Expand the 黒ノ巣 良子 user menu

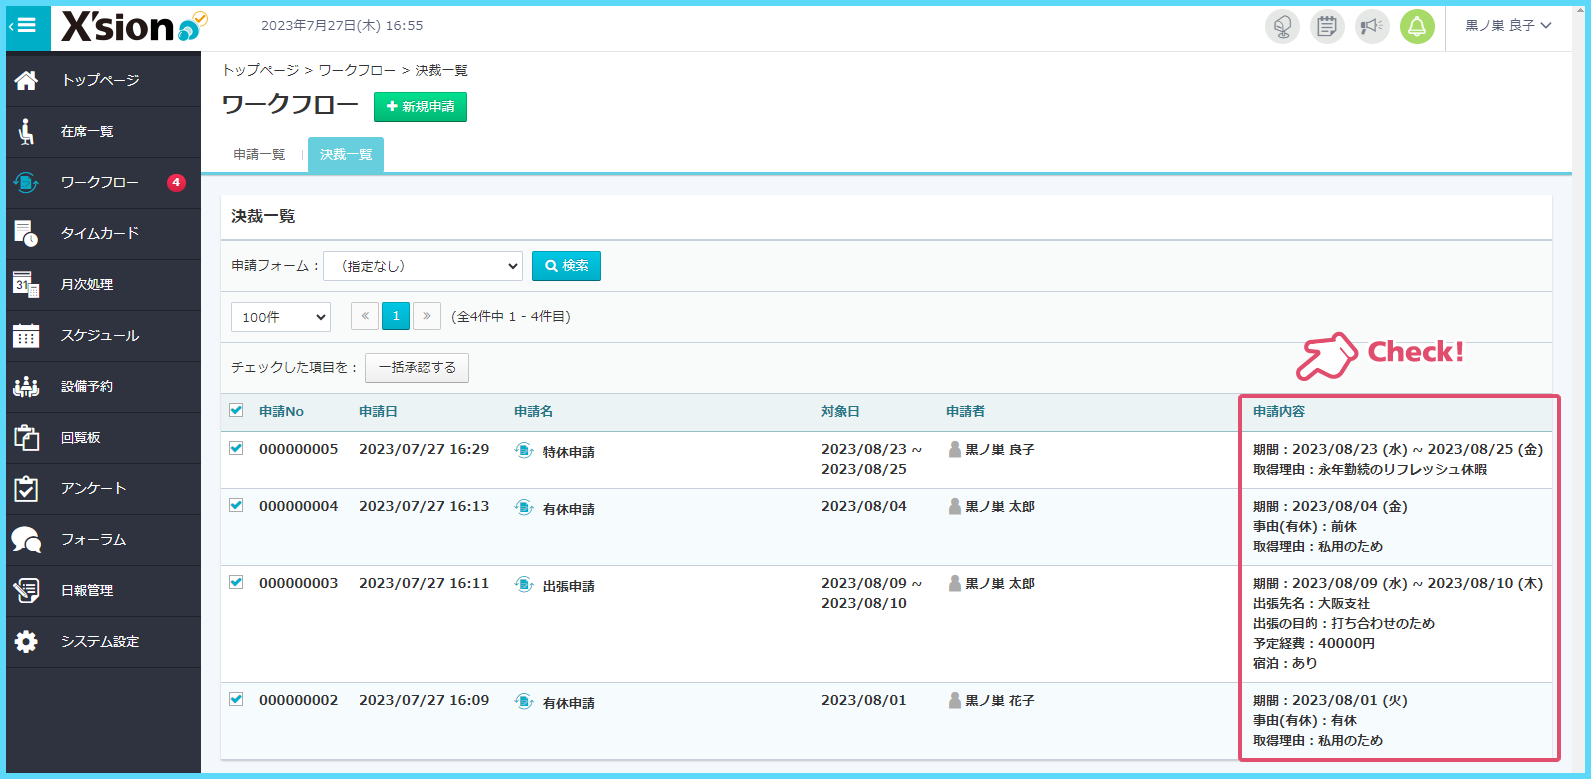pos(1508,26)
